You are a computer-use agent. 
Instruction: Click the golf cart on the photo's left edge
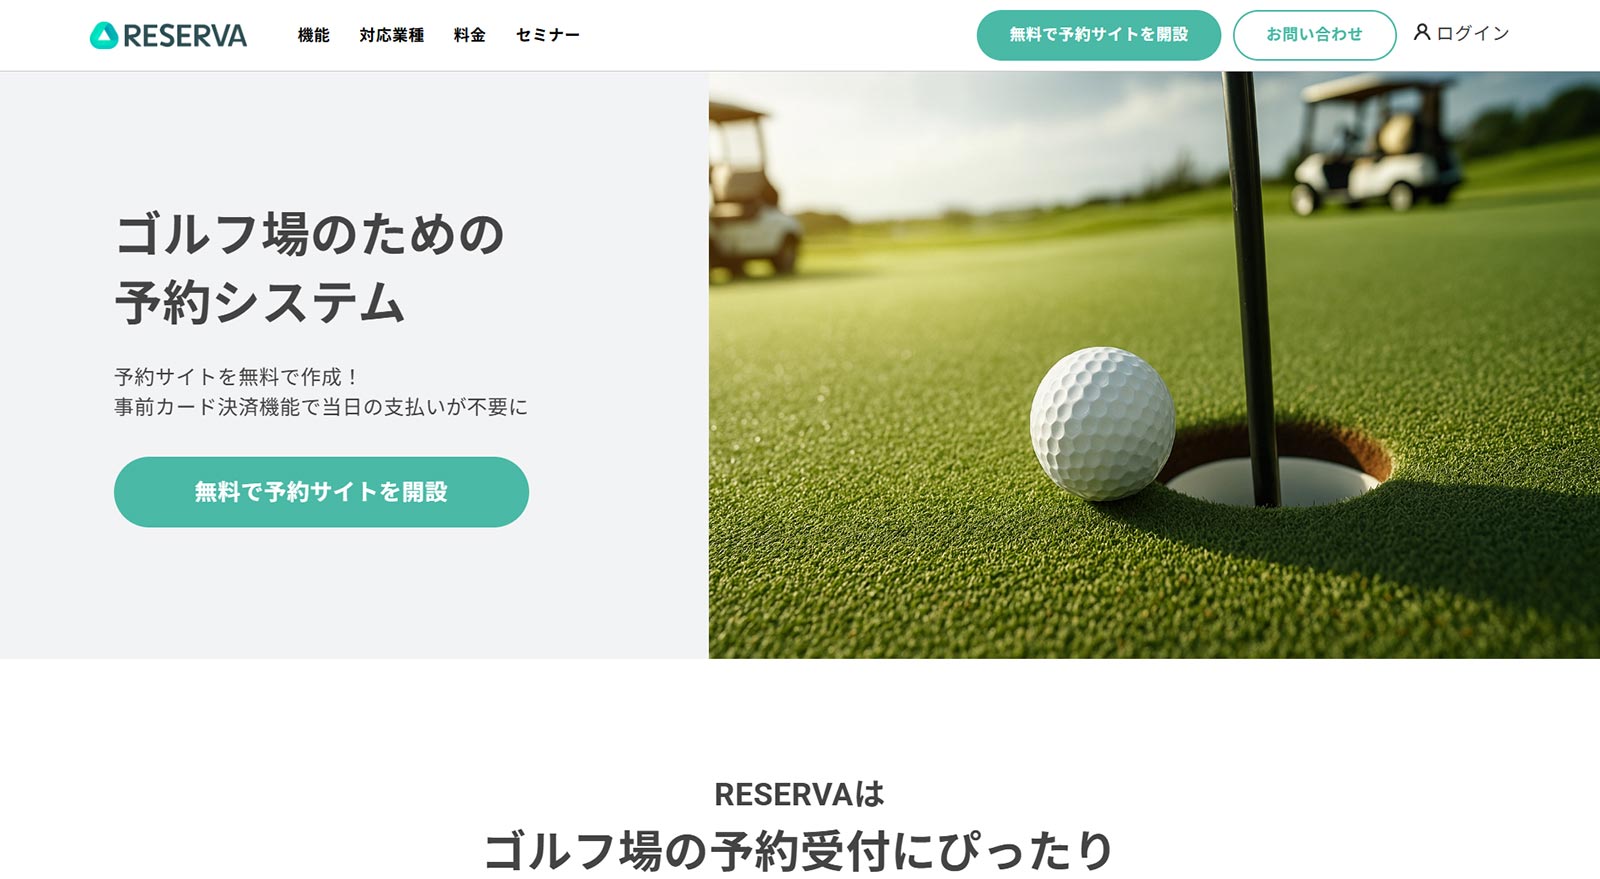pyautogui.click(x=750, y=190)
